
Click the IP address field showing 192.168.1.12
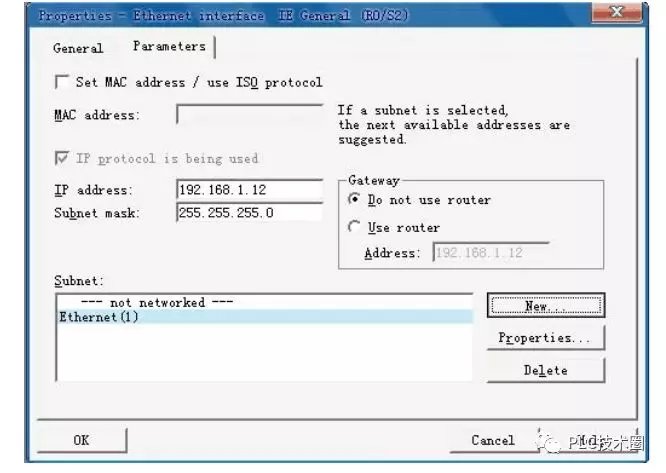pos(249,190)
